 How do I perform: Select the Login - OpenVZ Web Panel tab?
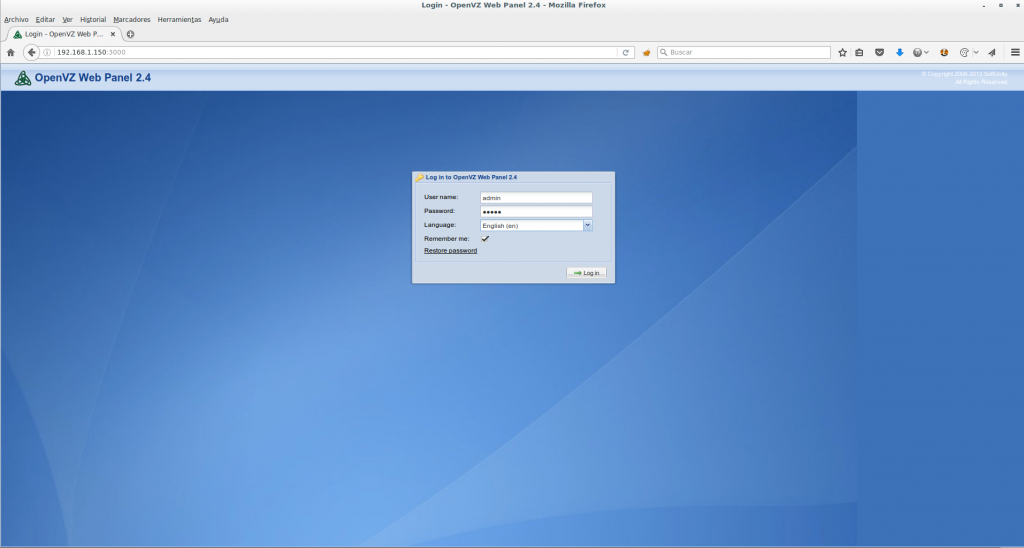point(63,34)
